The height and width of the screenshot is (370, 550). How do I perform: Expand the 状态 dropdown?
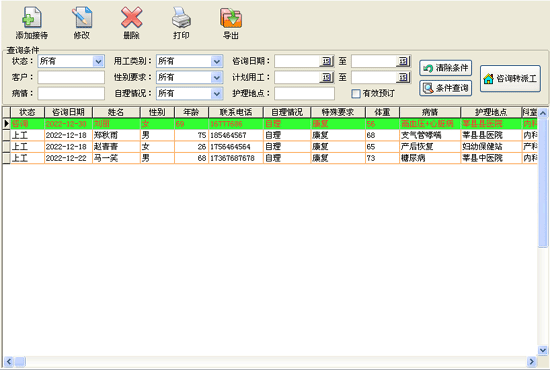tap(99, 61)
